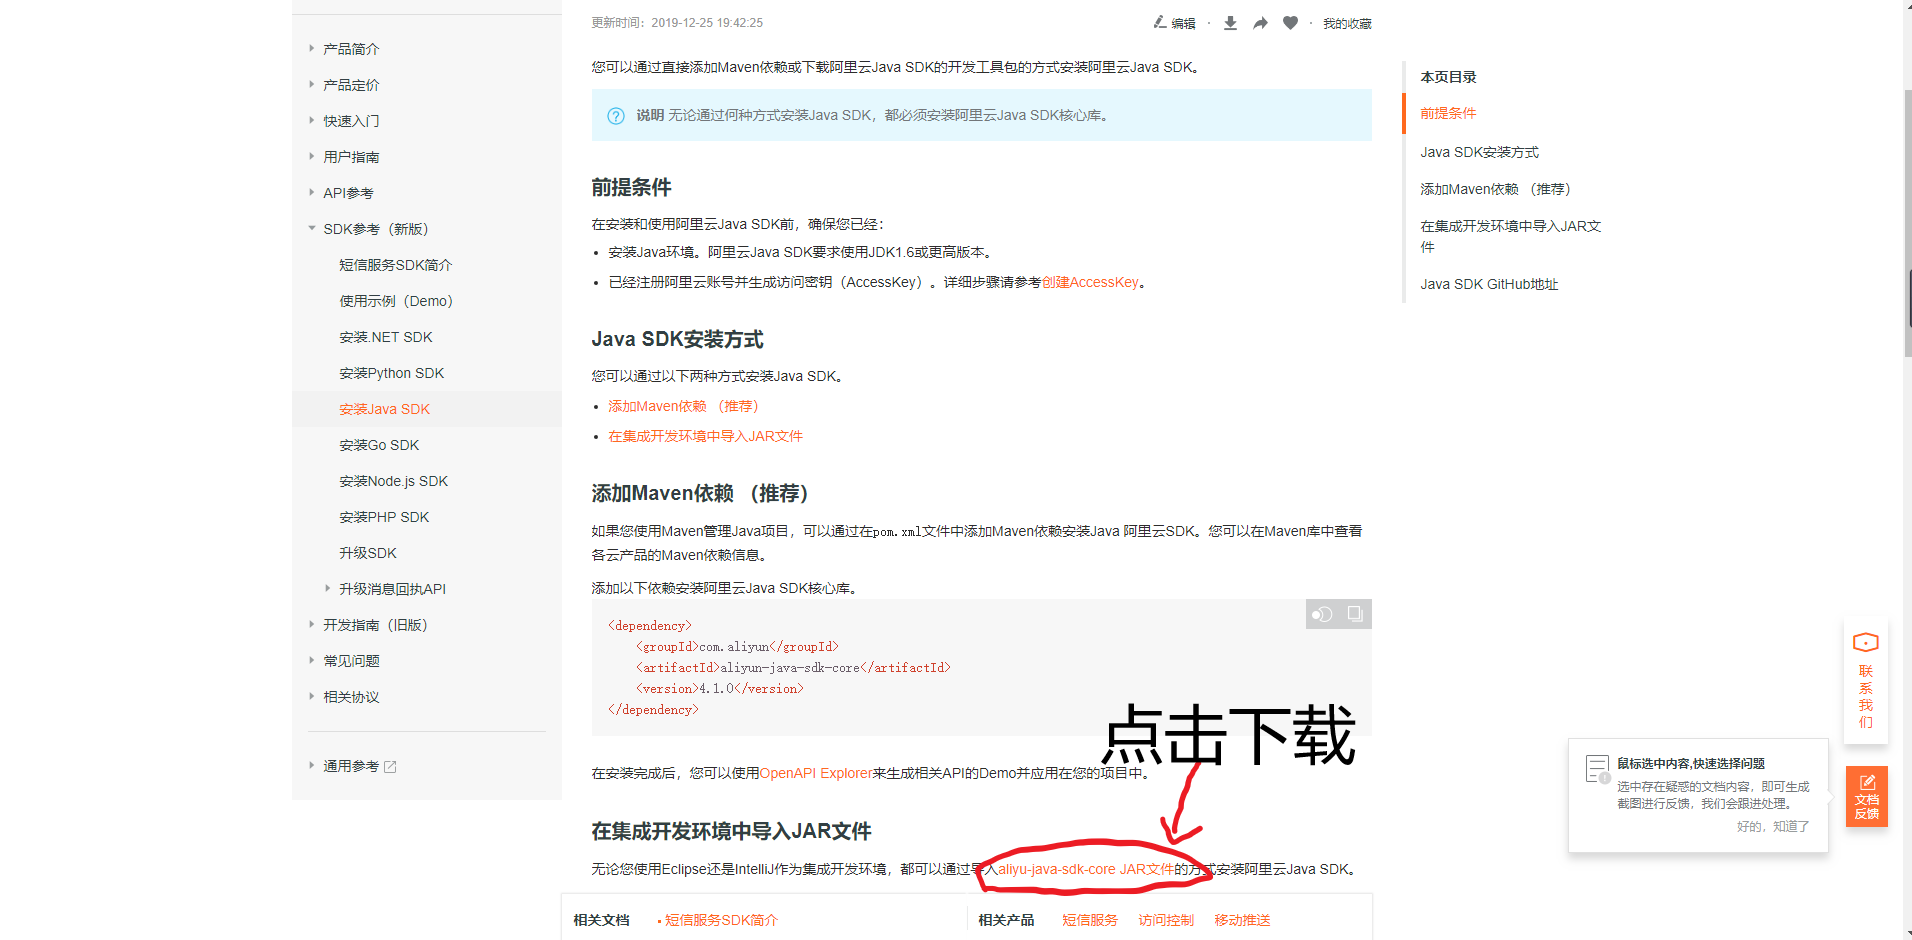The height and width of the screenshot is (940, 1912).
Task: Click the 添加Maven依赖（推荐） section heading
Action: (700, 493)
